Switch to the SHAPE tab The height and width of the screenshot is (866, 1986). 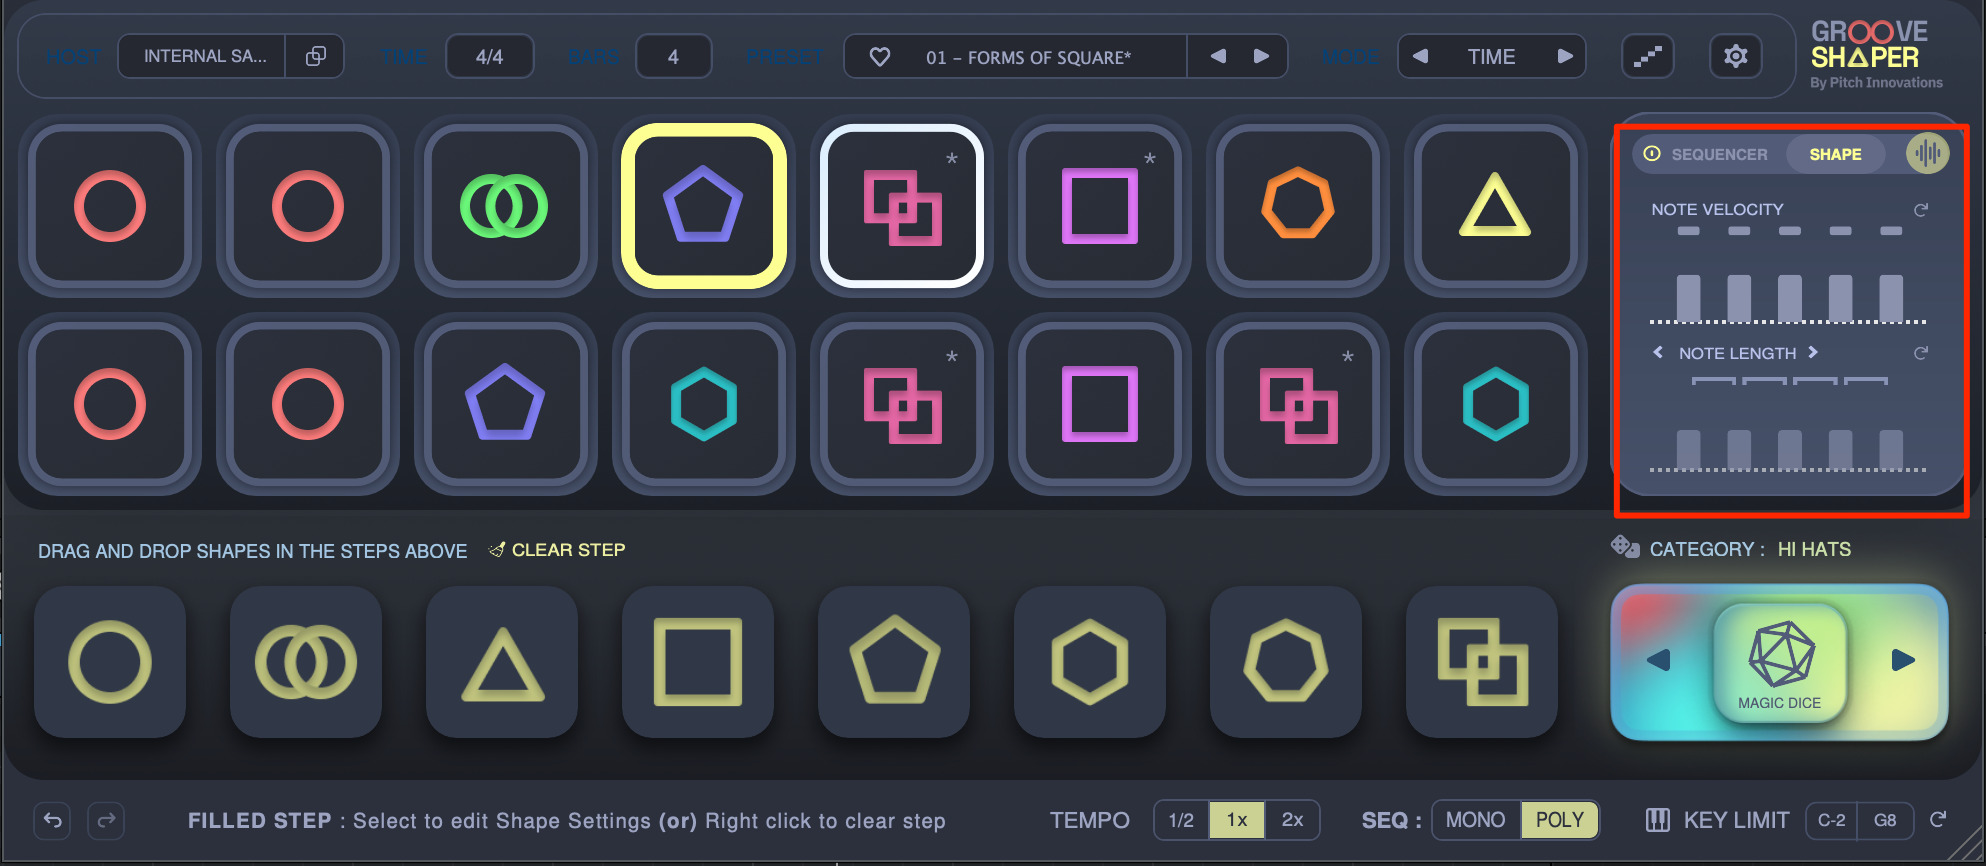pyautogui.click(x=1835, y=154)
